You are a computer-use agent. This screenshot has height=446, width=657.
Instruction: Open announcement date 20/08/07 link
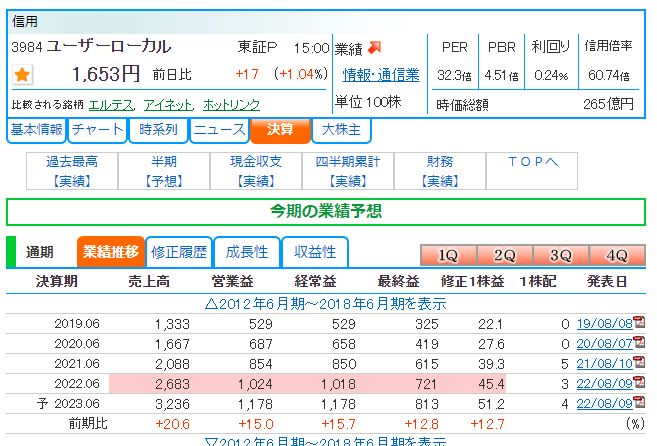[x=604, y=344]
